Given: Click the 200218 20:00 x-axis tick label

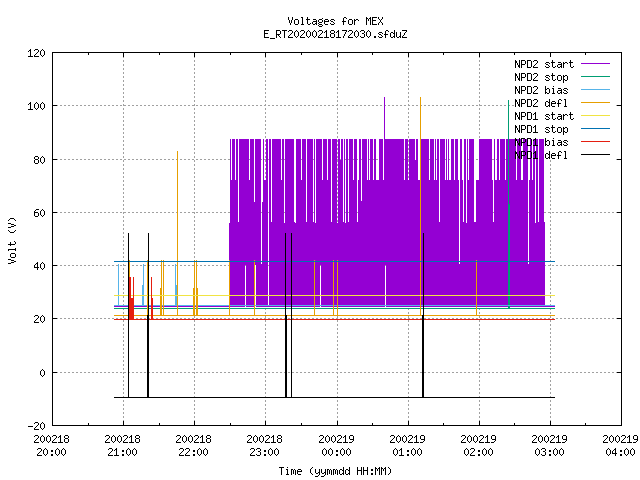Looking at the screenshot, I should (51, 446).
